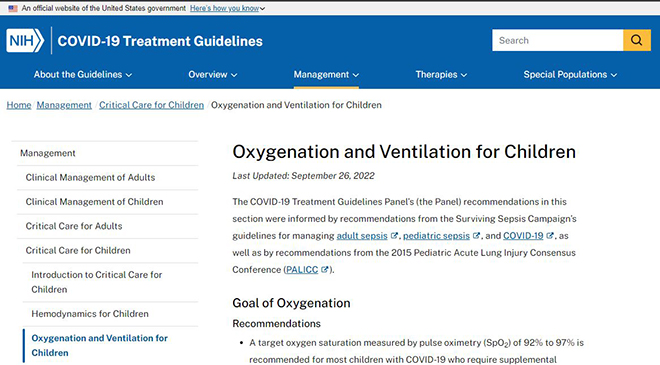Open Hemodynamics for Children in sidebar
660x365 pixels.
point(90,314)
